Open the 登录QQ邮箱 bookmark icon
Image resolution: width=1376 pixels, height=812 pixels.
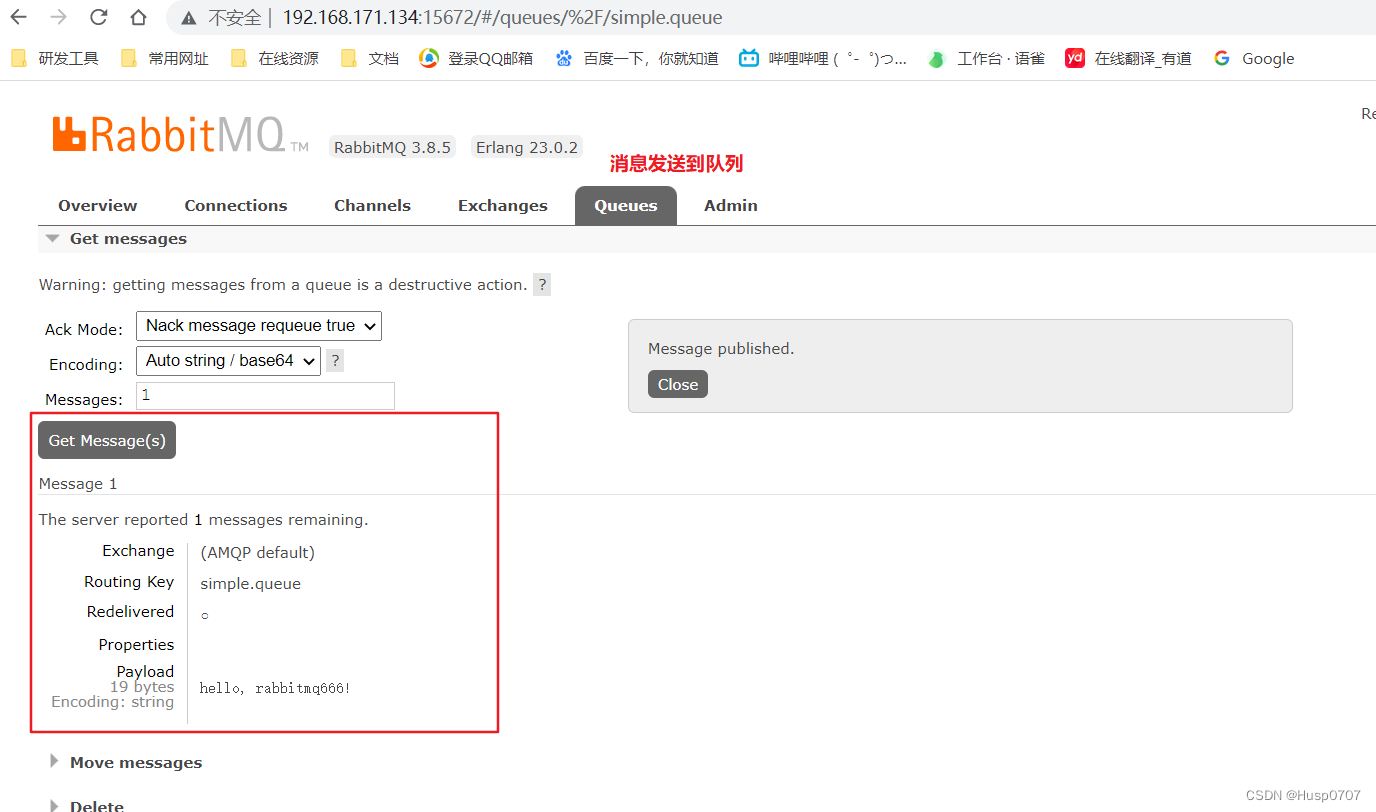pos(428,58)
